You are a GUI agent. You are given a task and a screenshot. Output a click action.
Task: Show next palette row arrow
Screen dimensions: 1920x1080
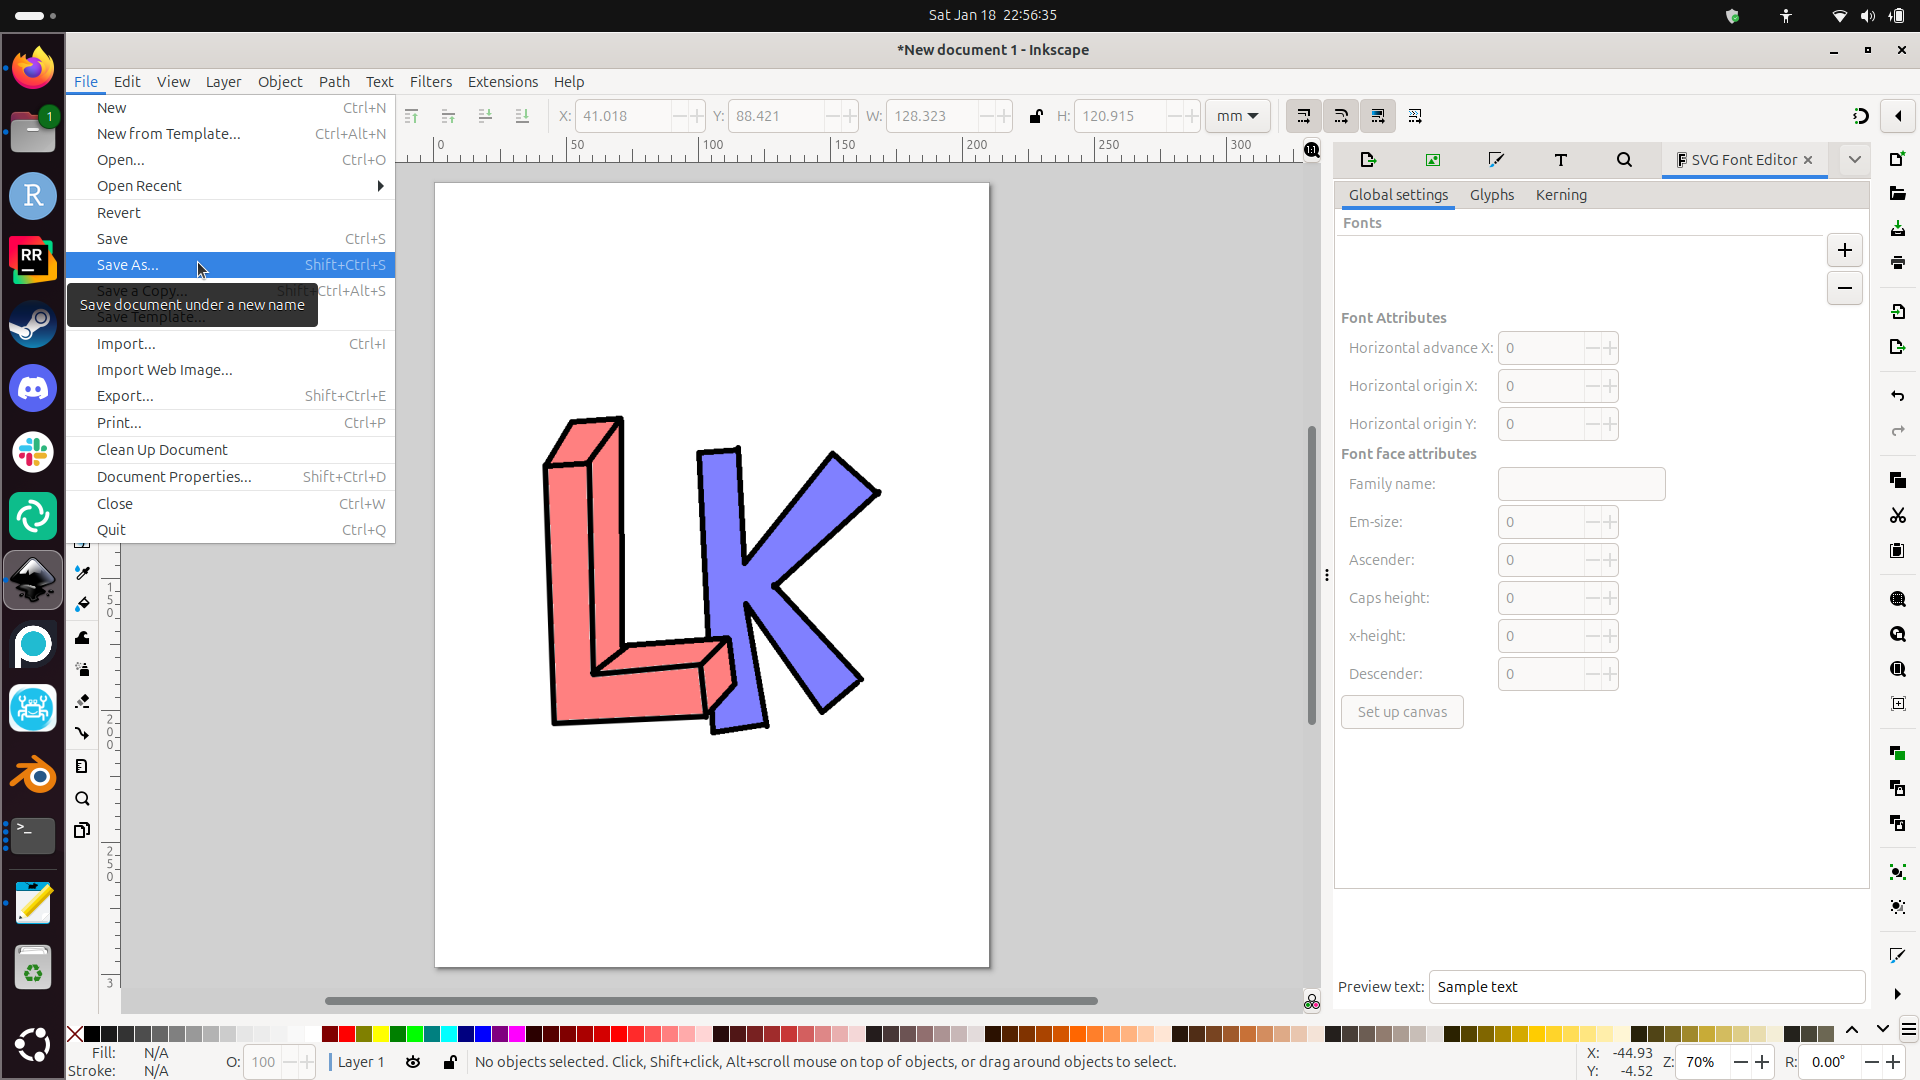pyautogui.click(x=1882, y=1029)
